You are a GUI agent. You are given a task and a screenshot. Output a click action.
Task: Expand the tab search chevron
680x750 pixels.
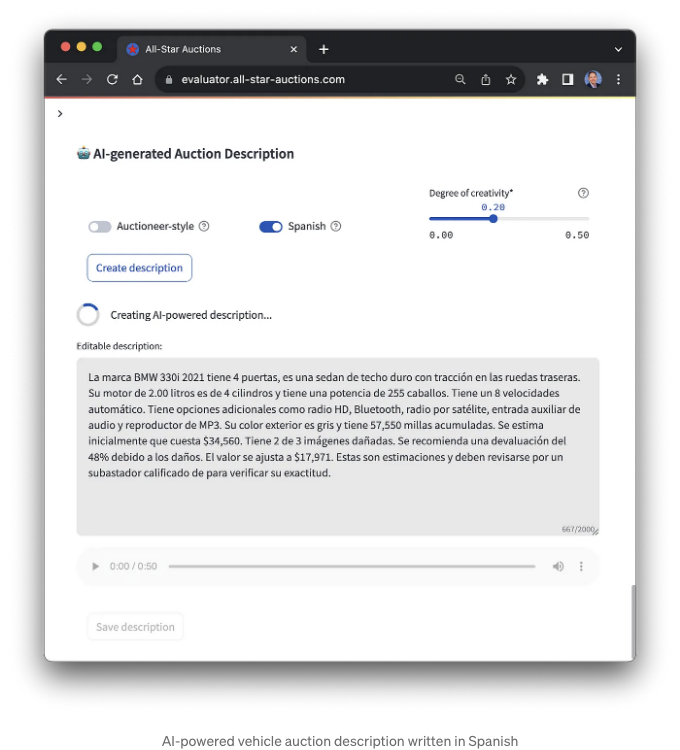pyautogui.click(x=618, y=49)
